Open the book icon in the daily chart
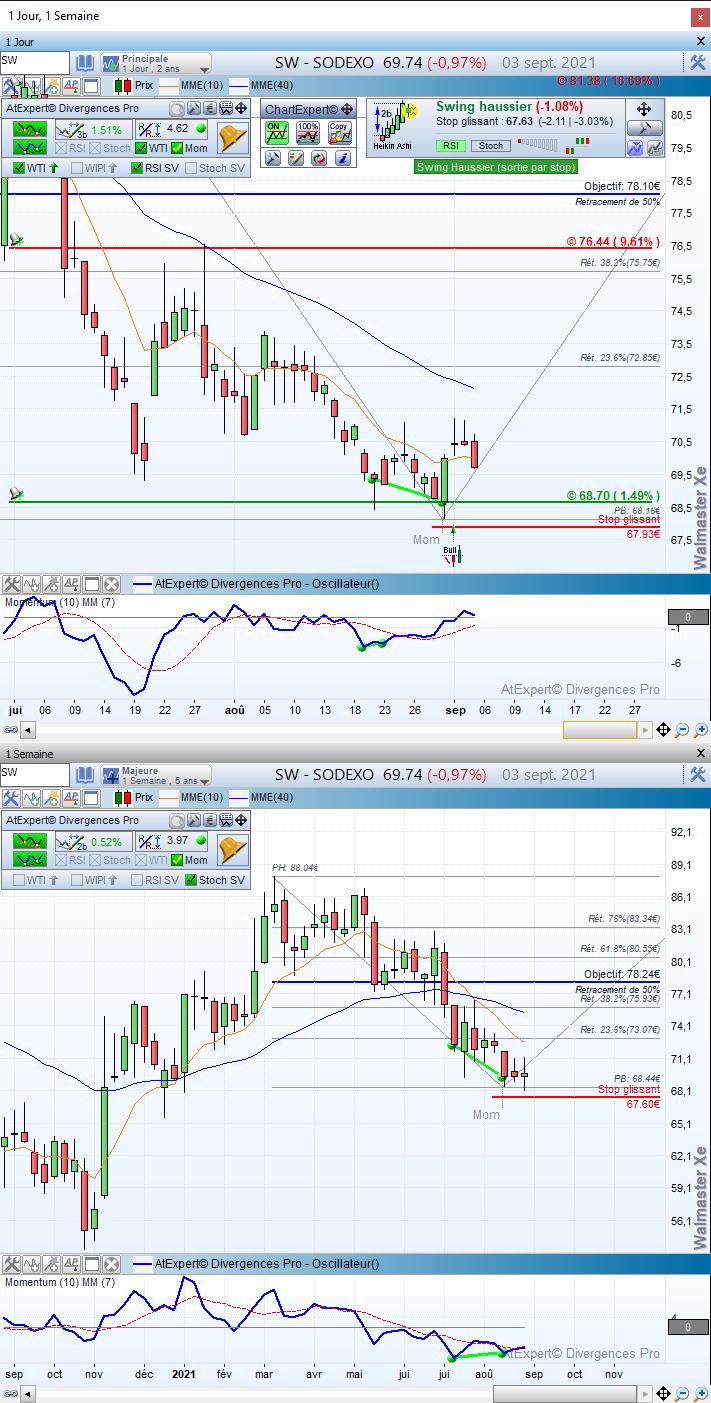The width and height of the screenshot is (711, 1403). pos(86,62)
